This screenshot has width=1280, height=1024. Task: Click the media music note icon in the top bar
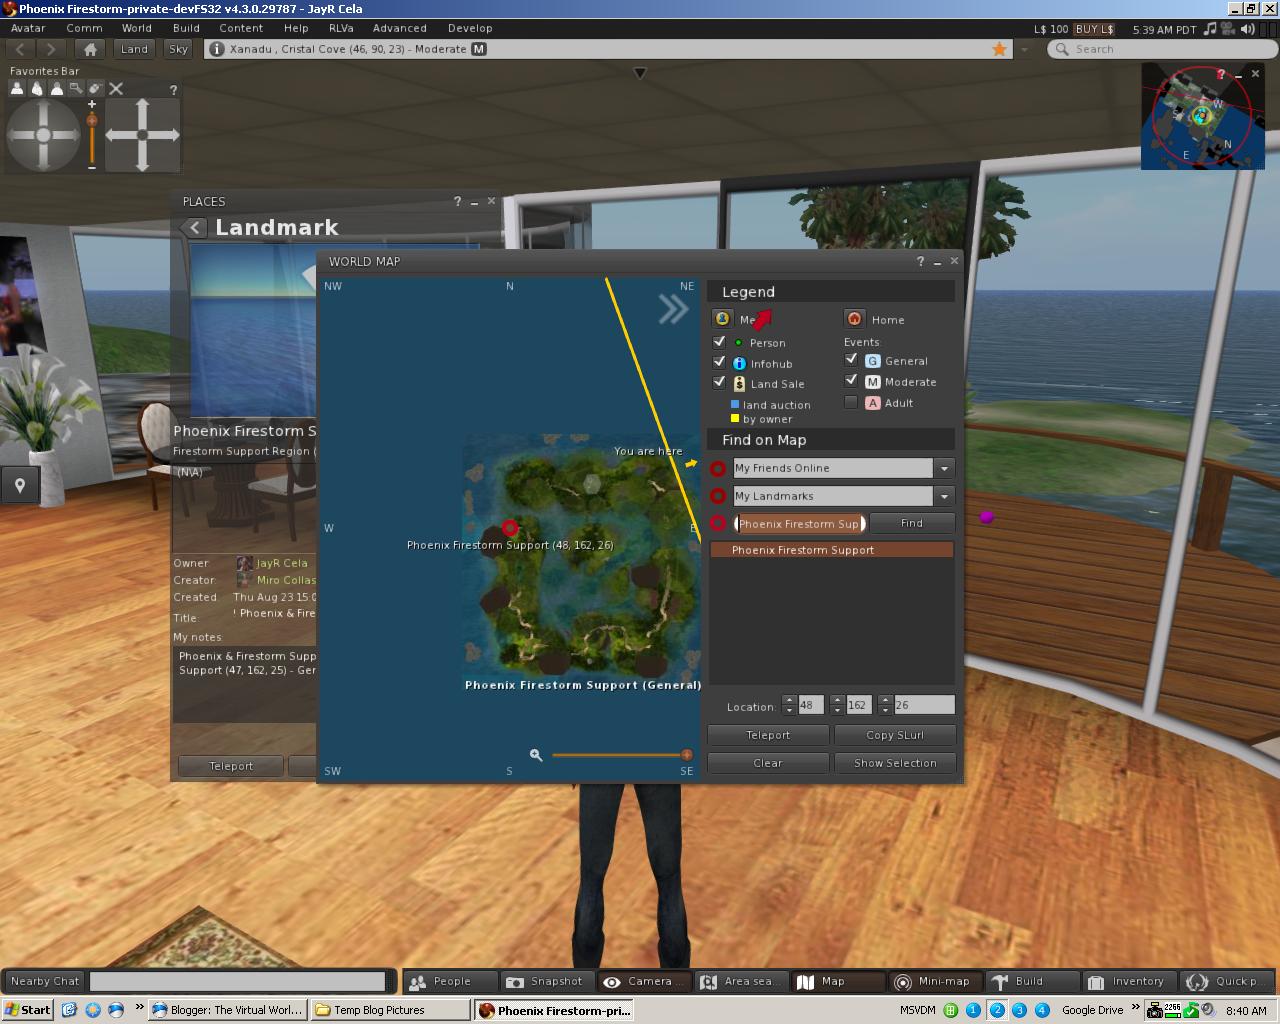1210,29
